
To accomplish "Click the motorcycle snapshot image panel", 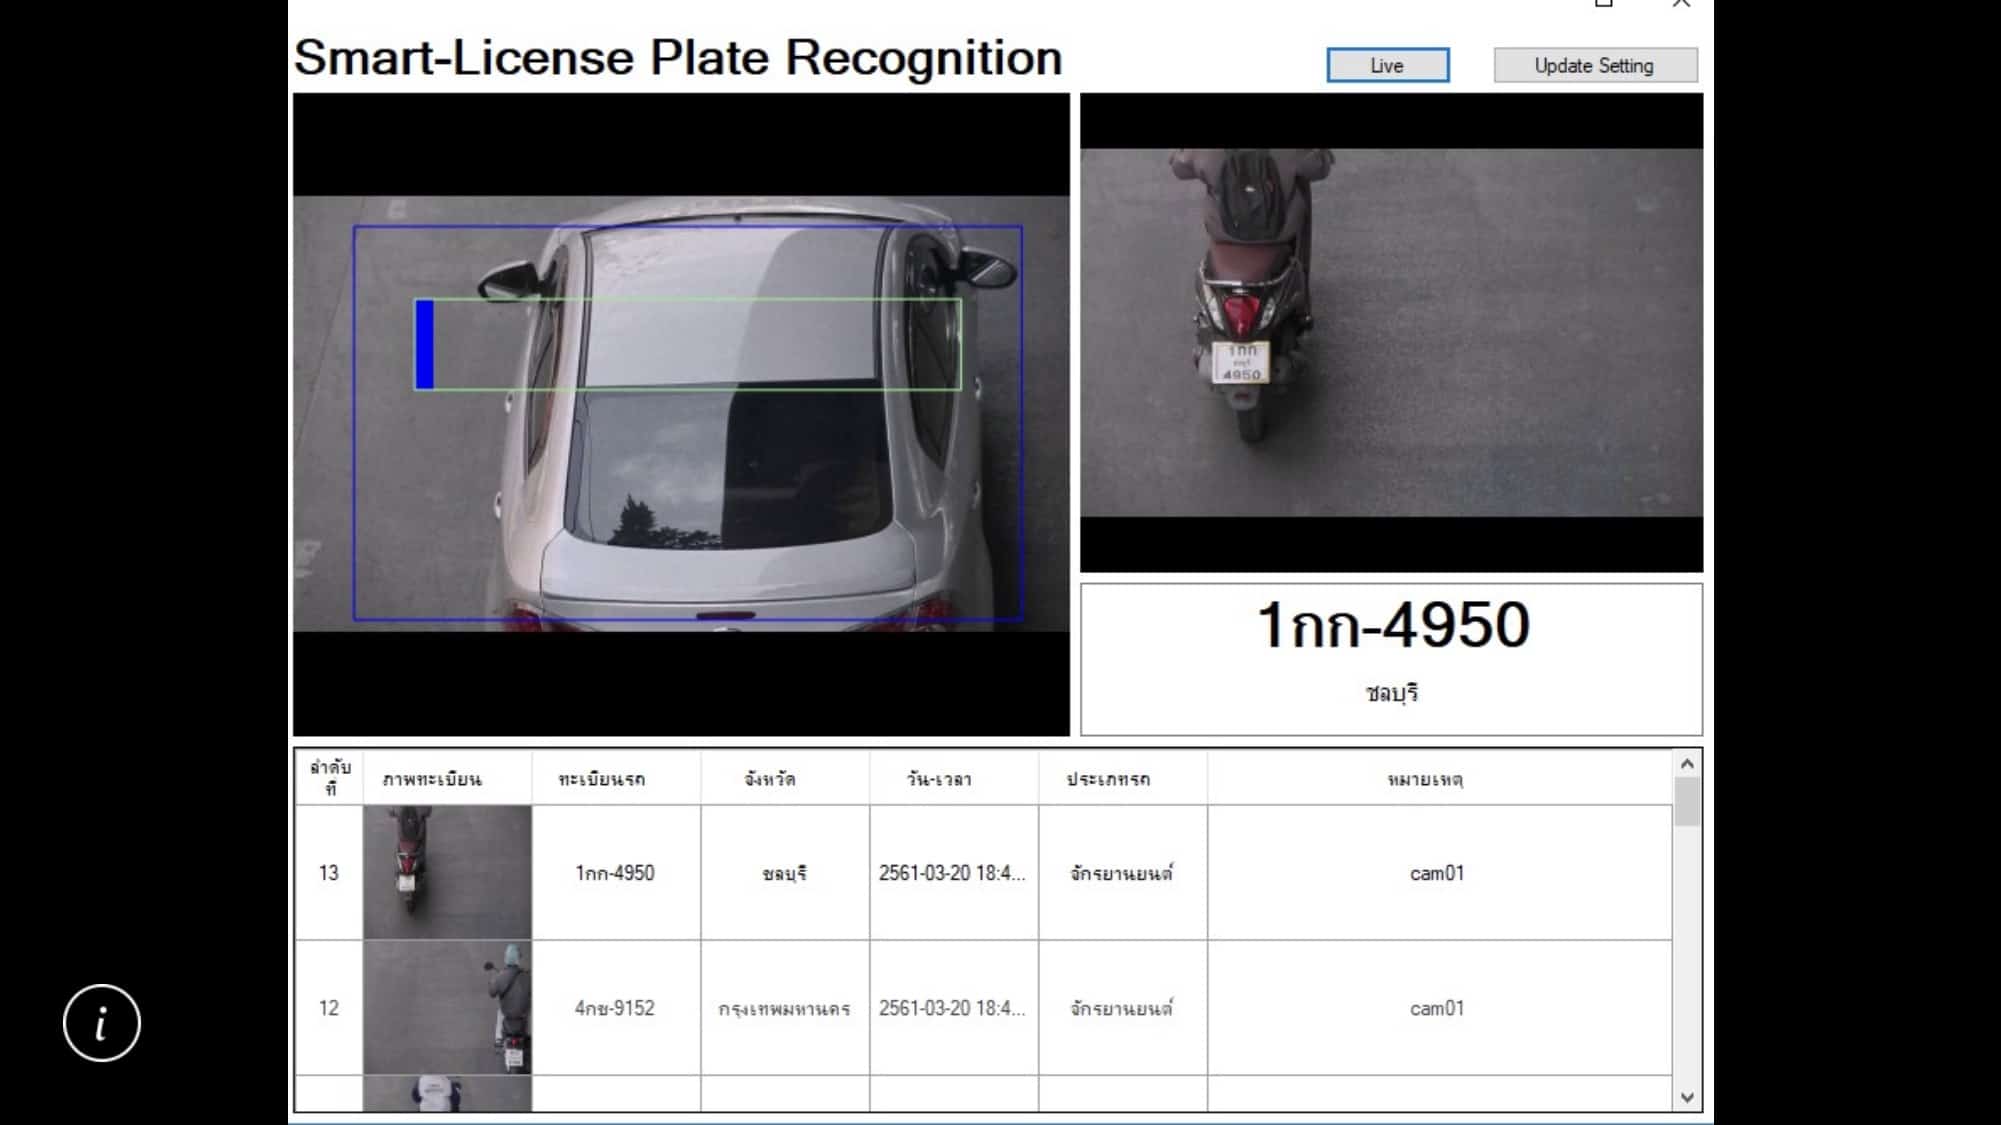I will [x=1391, y=333].
